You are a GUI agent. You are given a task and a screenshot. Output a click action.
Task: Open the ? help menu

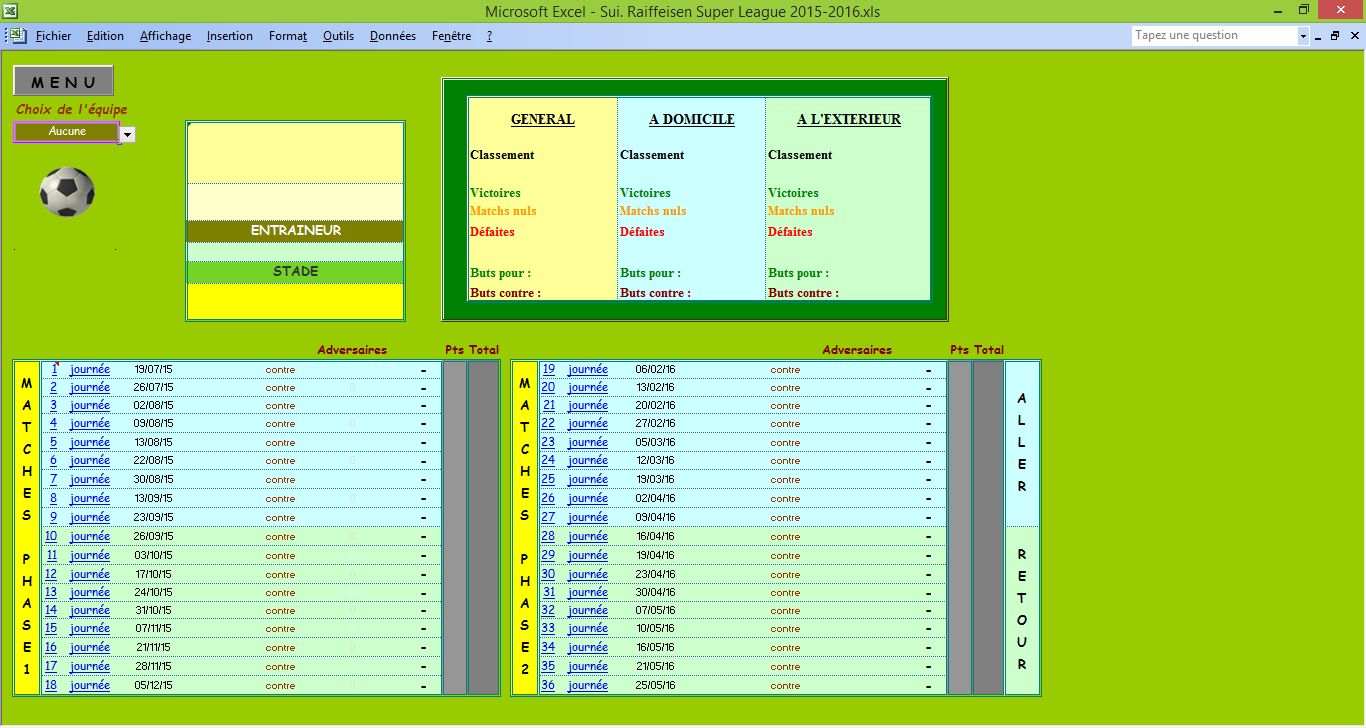[x=489, y=36]
